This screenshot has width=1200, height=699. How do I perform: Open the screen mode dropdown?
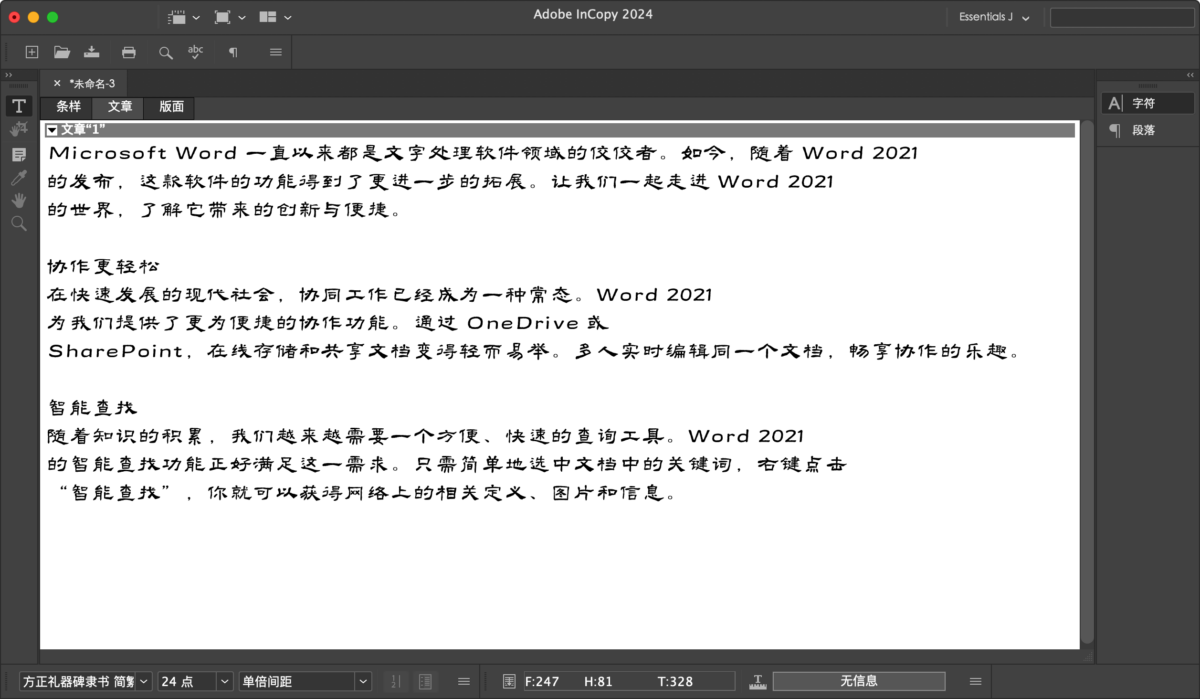[230, 17]
